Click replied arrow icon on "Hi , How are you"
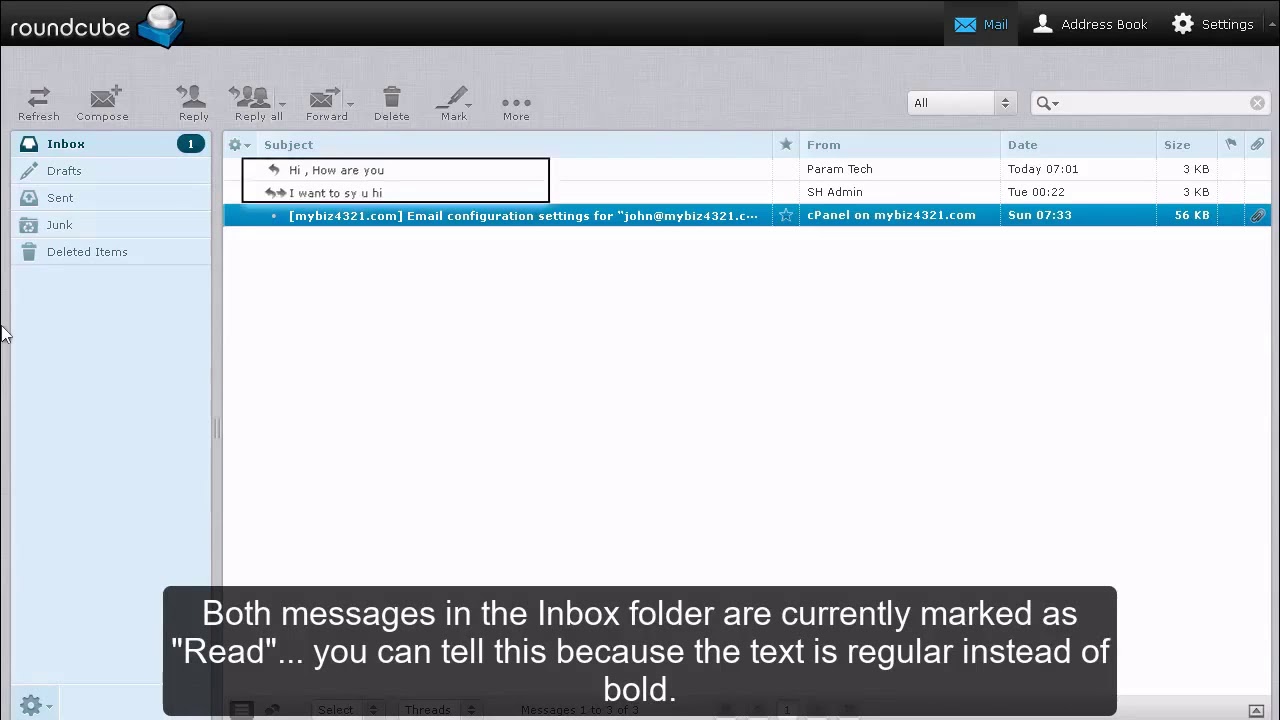The image size is (1280, 720). tap(274, 170)
